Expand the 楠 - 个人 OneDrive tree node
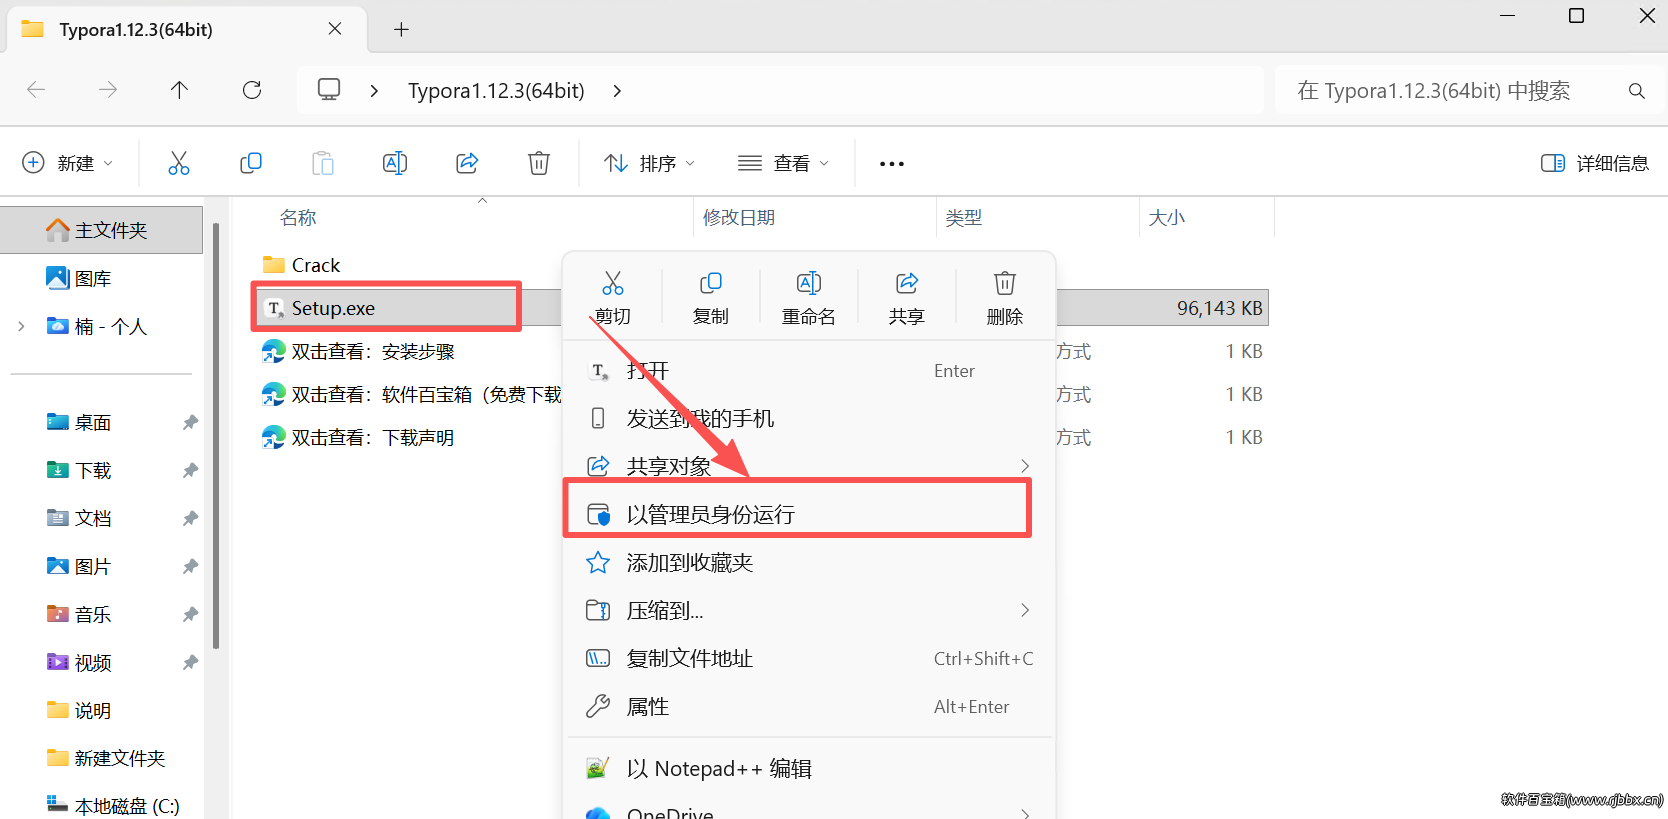Screen dimensions: 1668x819 21,326
